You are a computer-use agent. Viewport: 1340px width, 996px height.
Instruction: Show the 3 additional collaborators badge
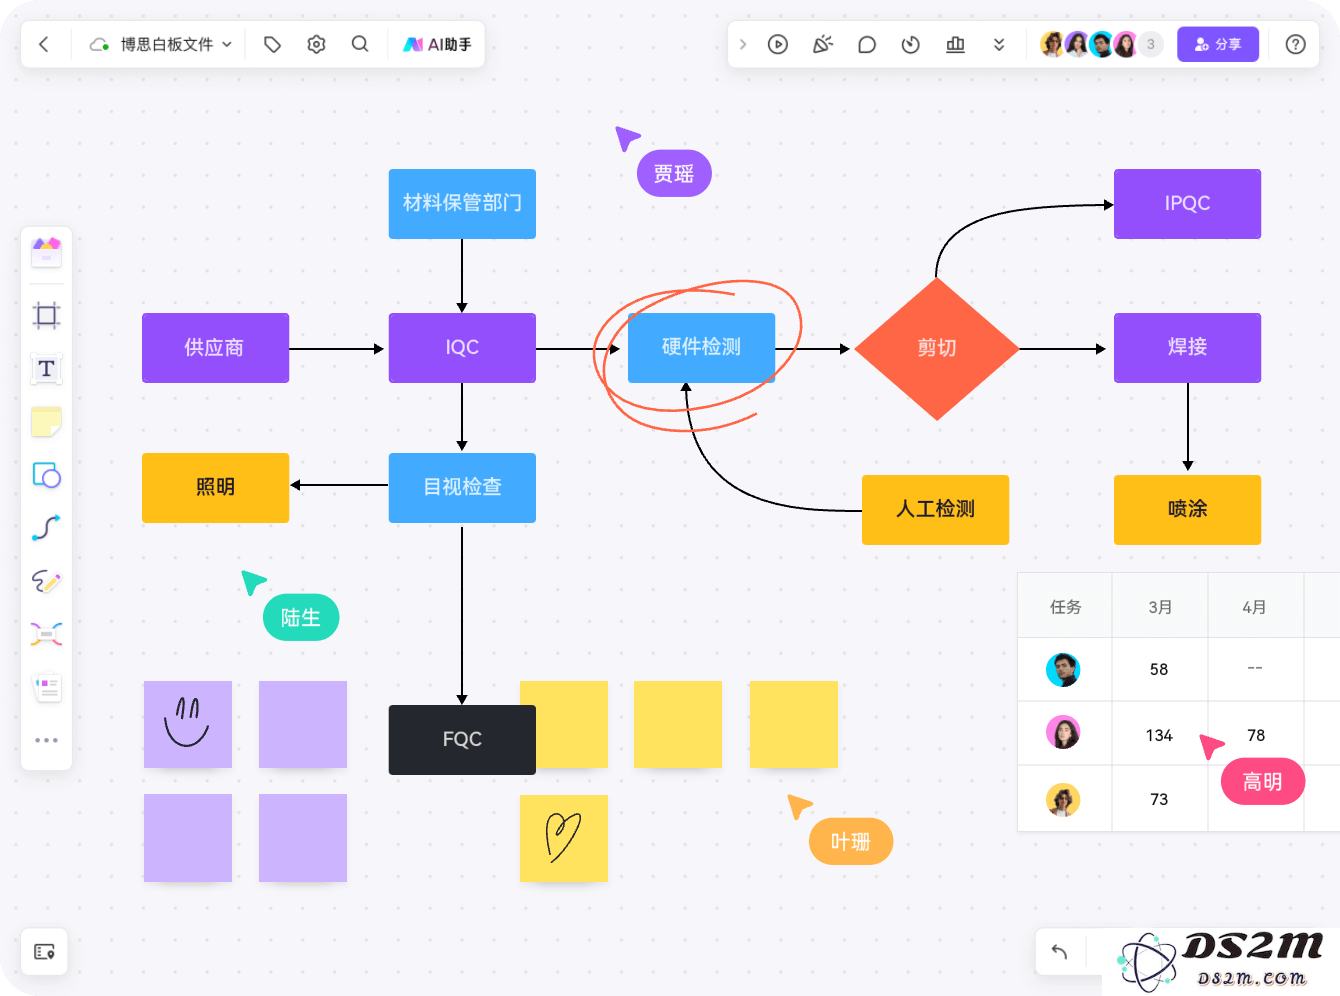[x=1151, y=44]
